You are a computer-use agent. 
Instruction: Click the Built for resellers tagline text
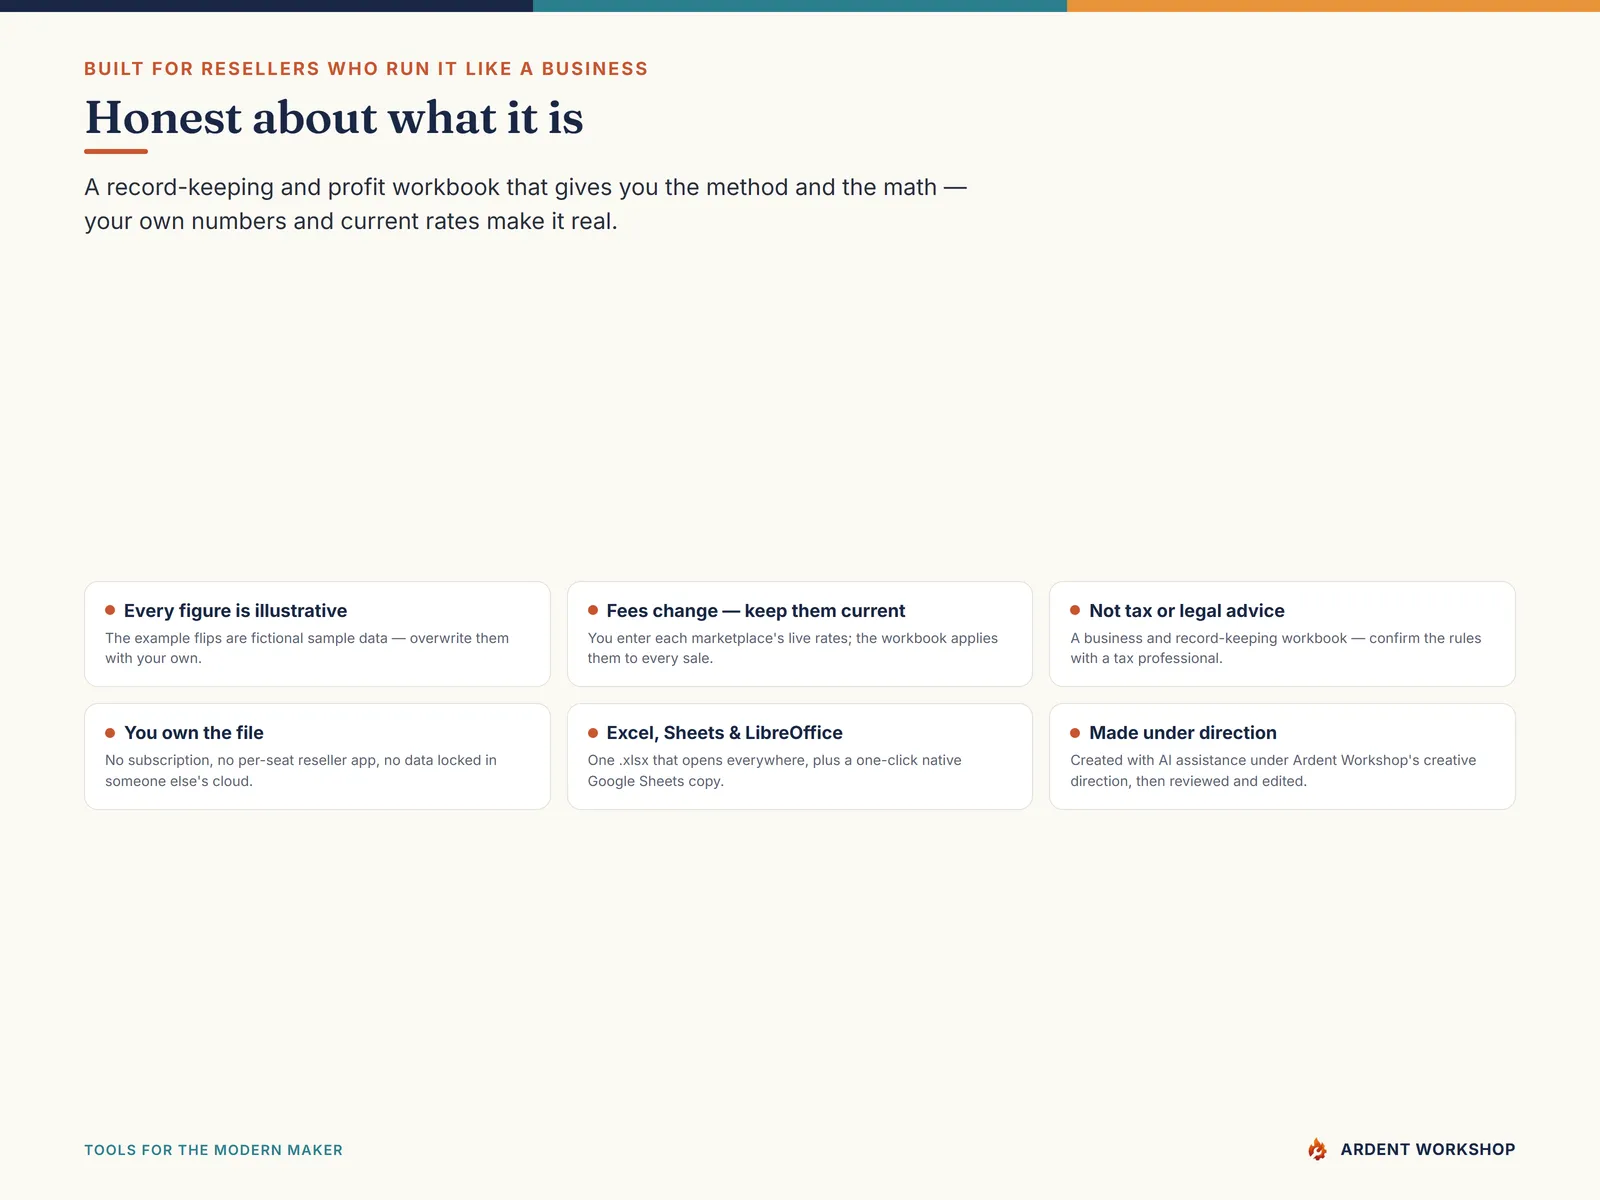click(366, 69)
